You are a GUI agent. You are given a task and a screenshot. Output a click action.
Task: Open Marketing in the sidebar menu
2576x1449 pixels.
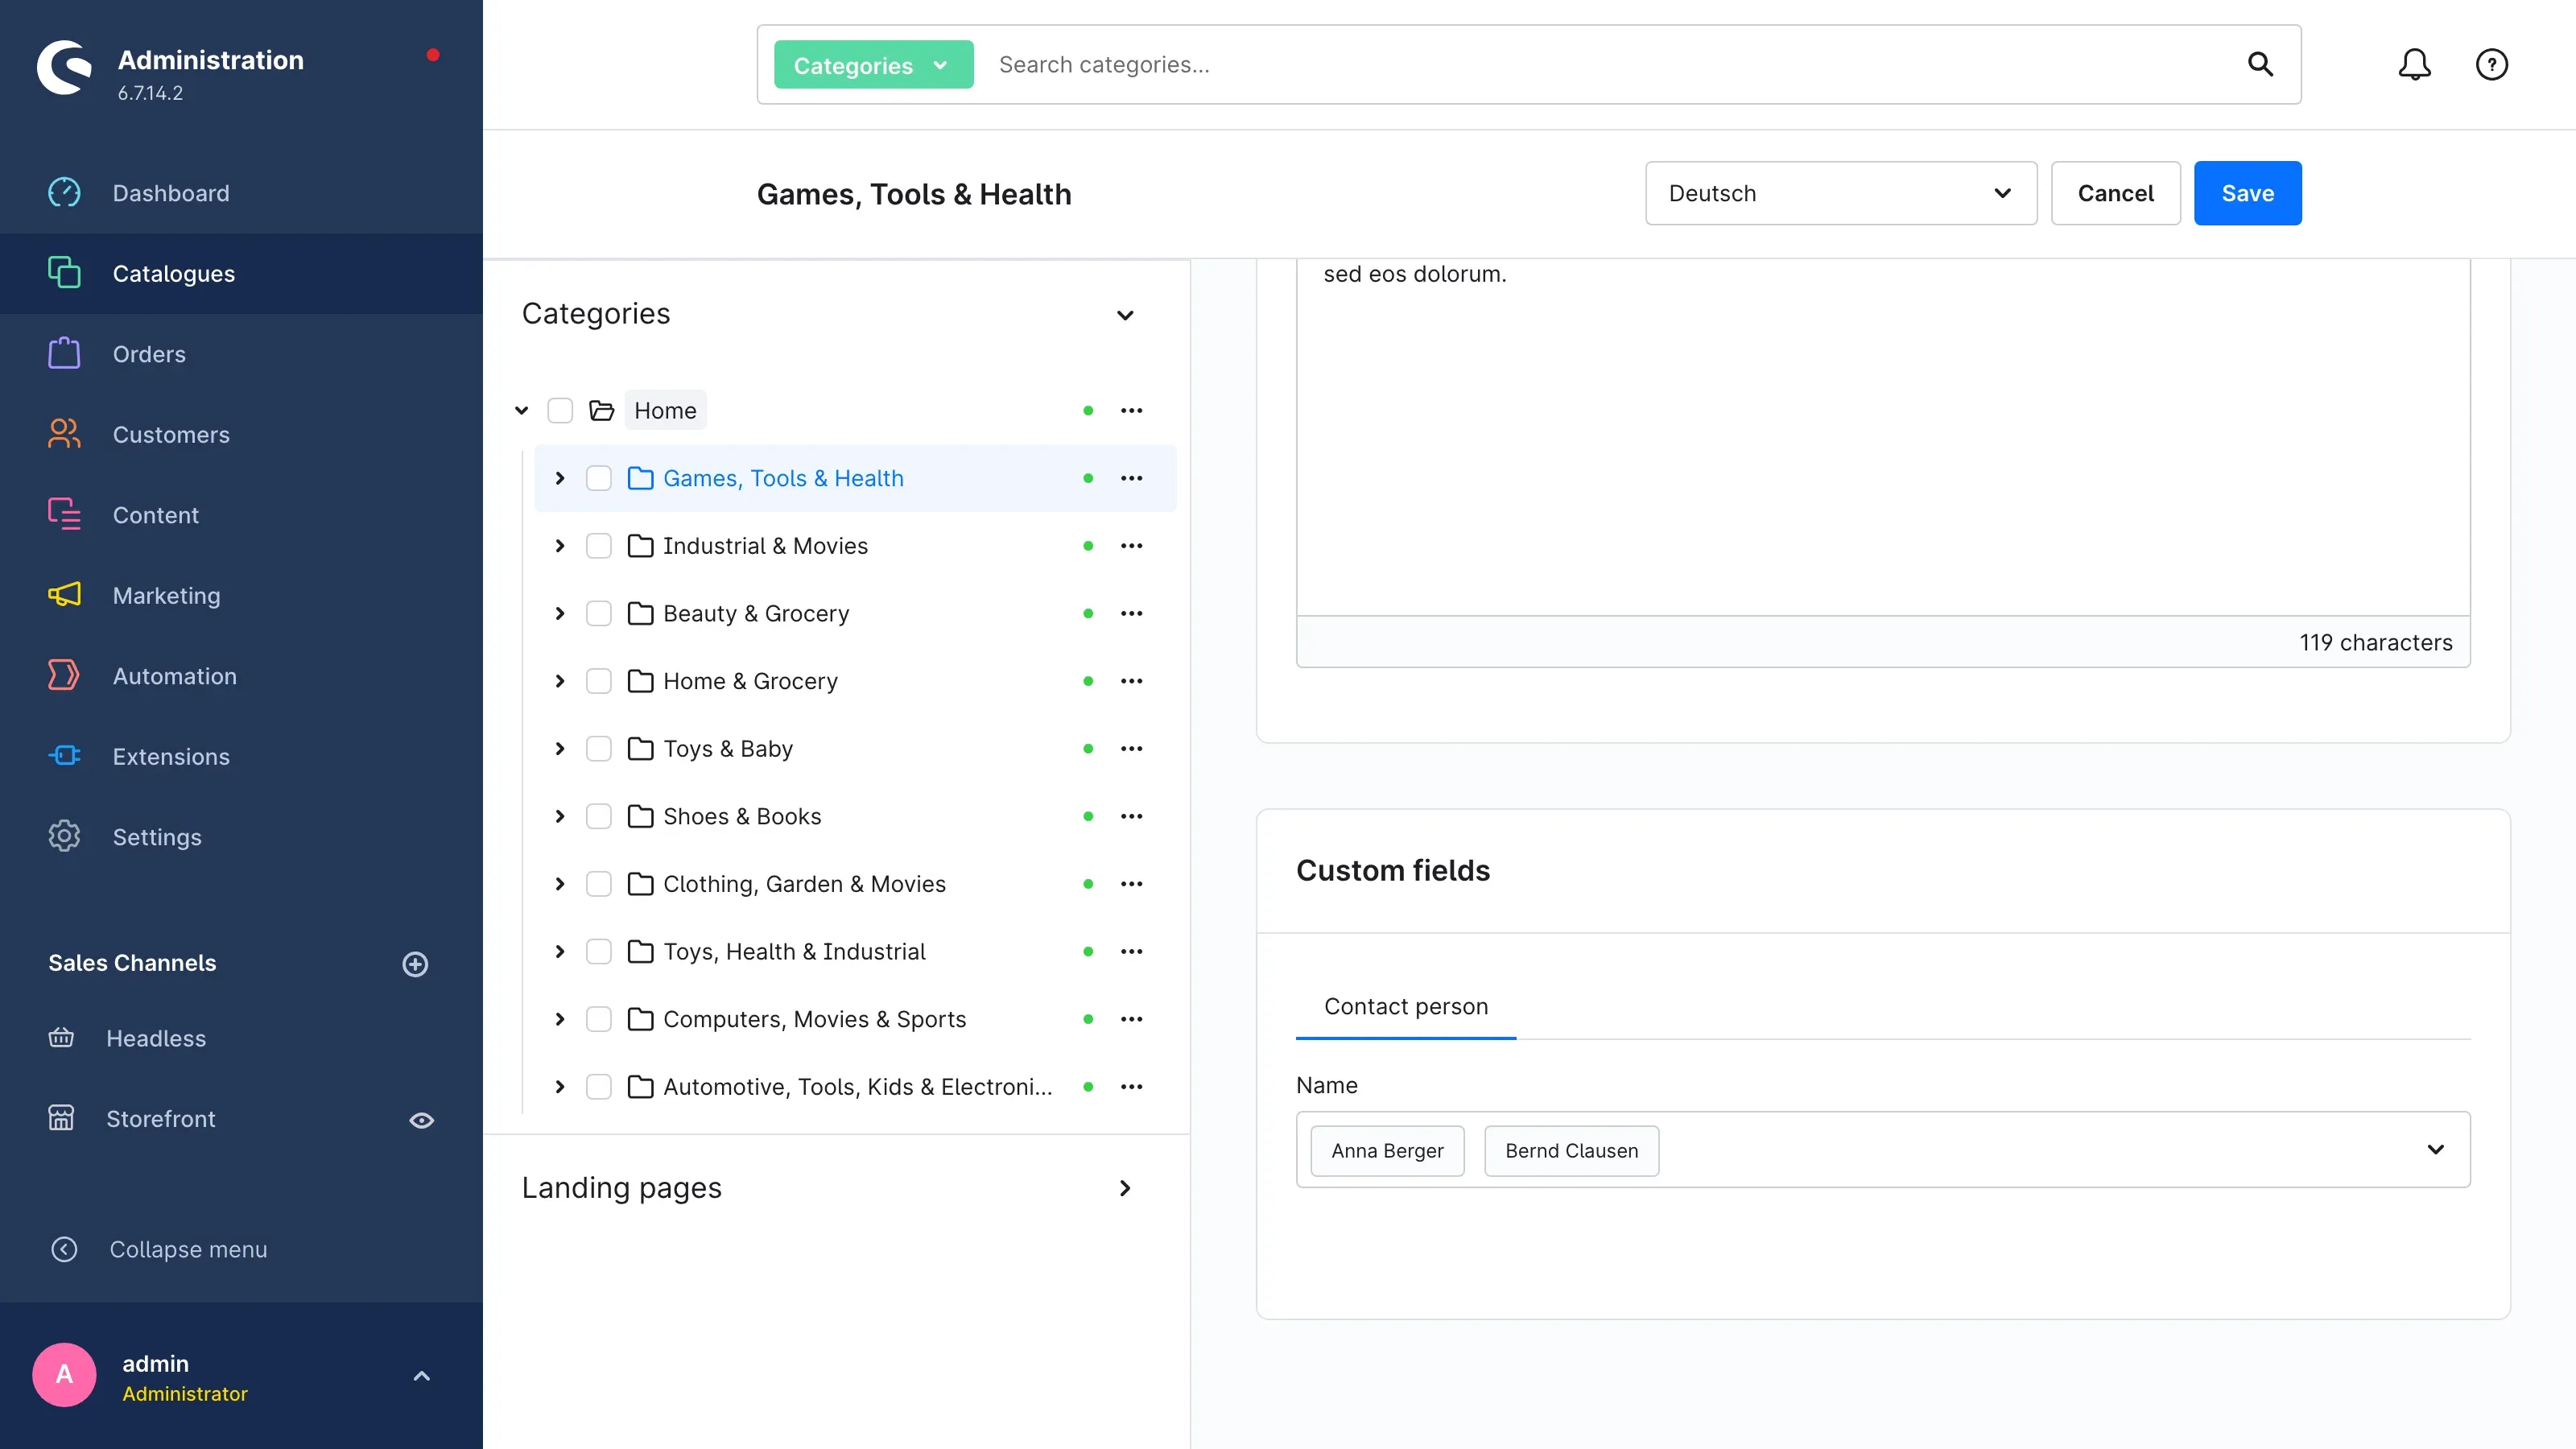pos(166,595)
